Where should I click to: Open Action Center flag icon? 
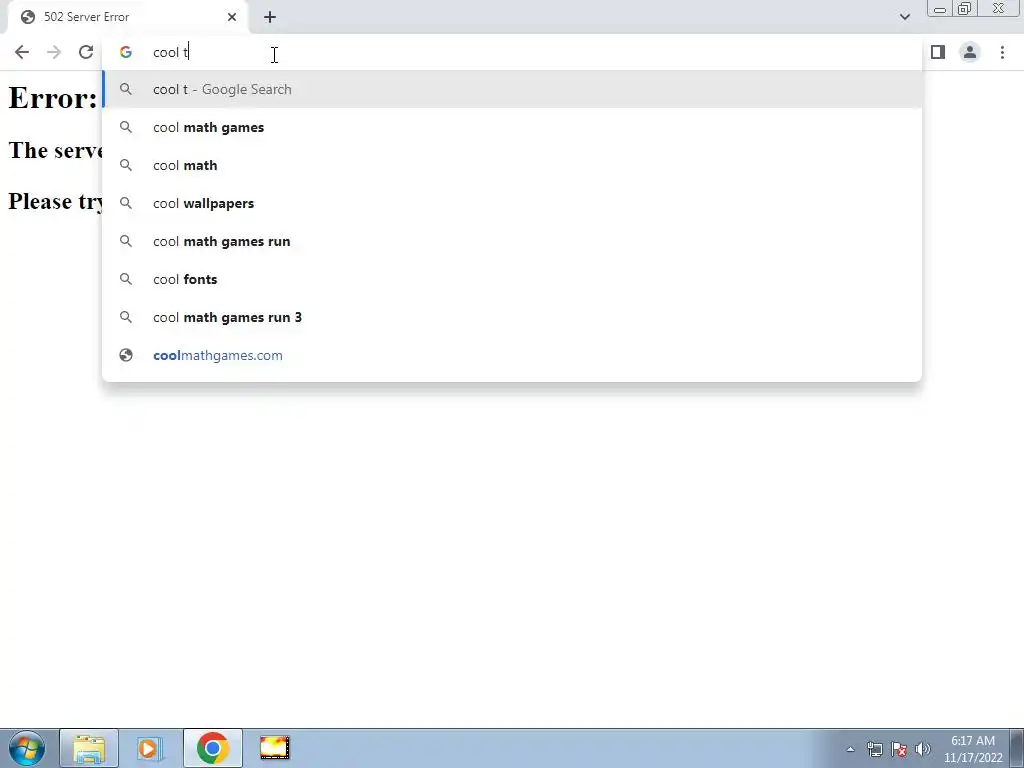[899, 749]
